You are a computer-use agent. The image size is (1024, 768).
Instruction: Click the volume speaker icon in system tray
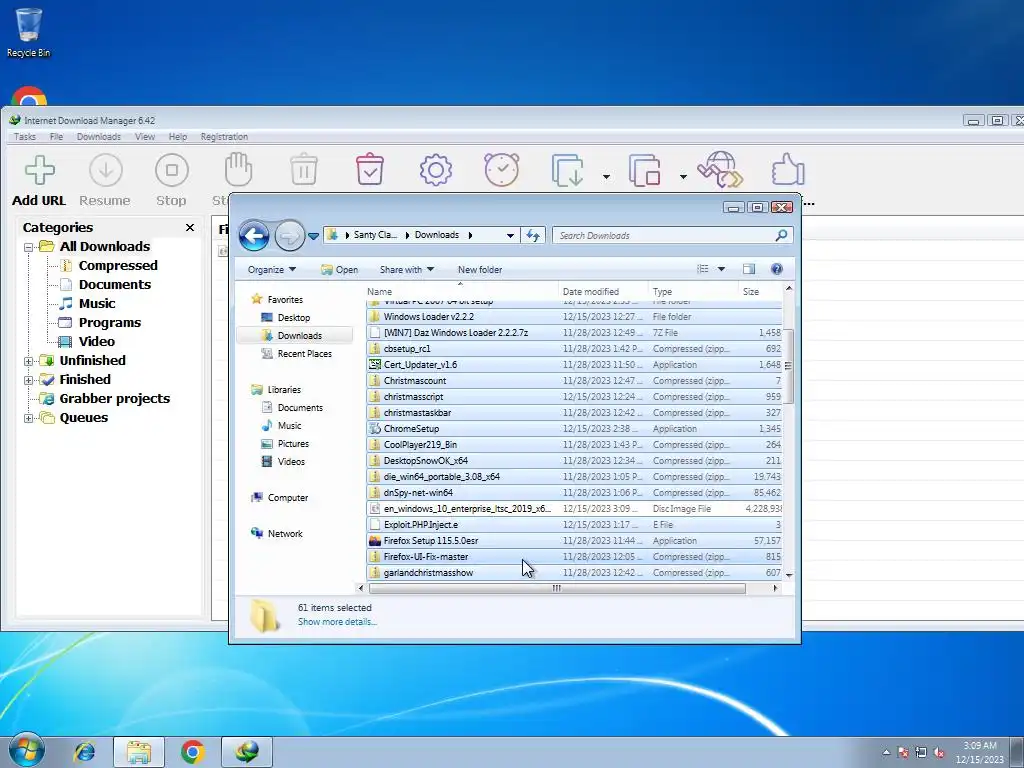tap(939, 752)
